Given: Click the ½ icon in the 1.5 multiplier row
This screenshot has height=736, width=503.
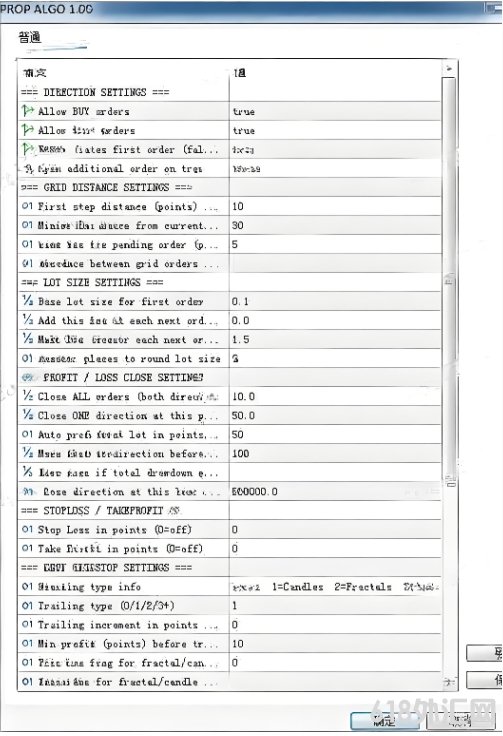Looking at the screenshot, I should [28, 339].
